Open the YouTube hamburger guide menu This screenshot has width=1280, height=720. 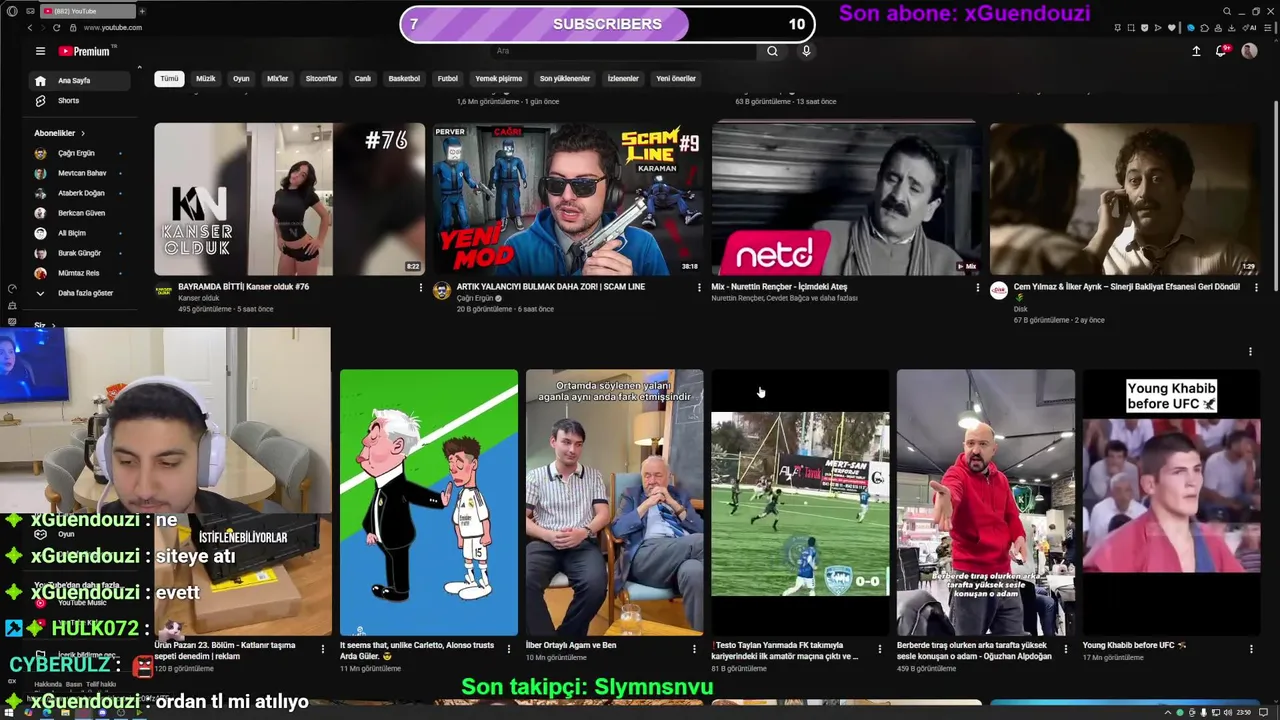click(40, 51)
